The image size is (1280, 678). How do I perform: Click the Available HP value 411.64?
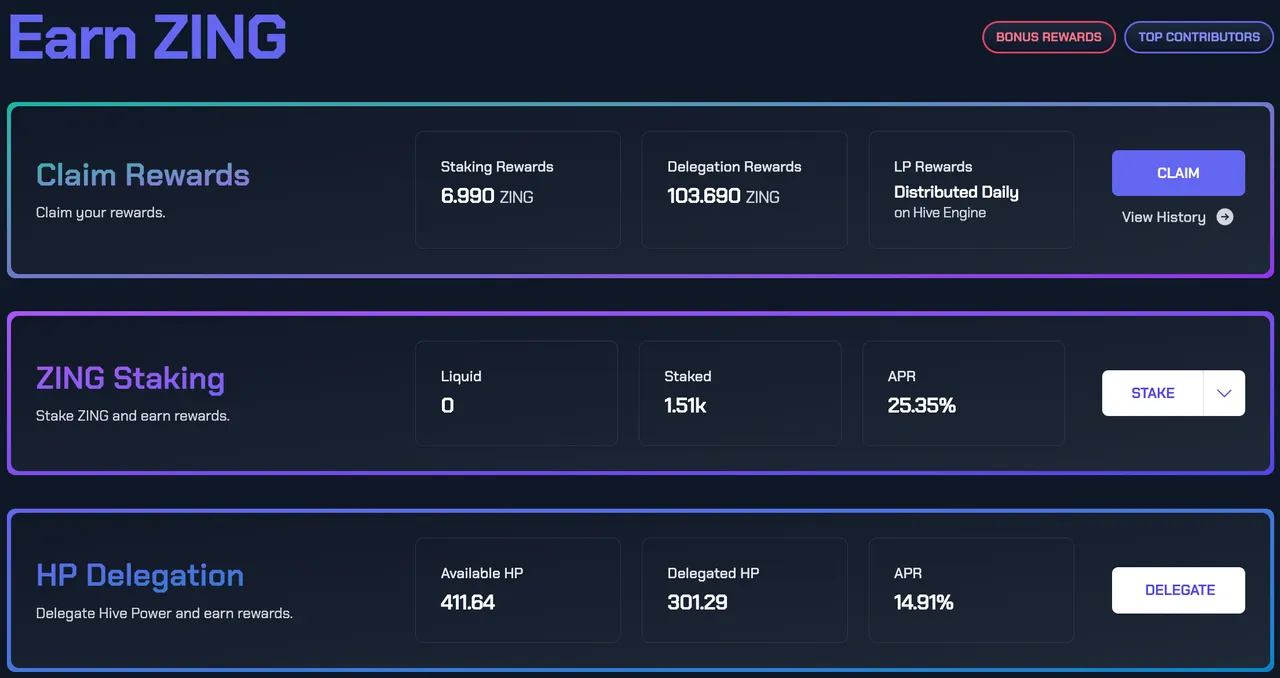click(468, 602)
